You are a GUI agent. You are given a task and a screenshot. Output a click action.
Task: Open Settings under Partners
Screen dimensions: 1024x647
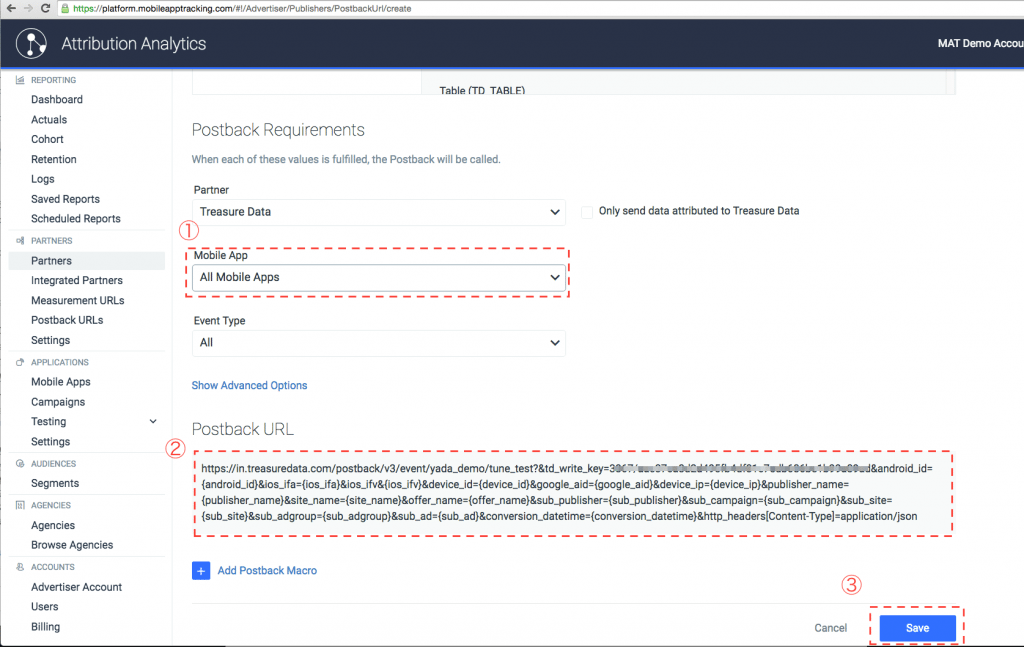tap(50, 340)
